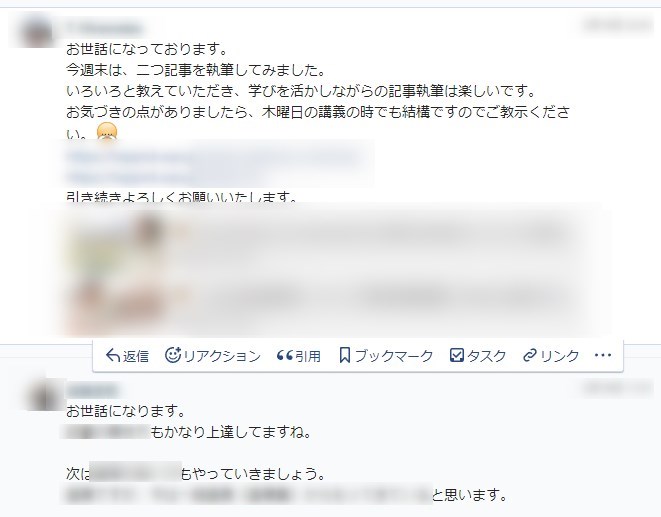The height and width of the screenshot is (517, 661).
Task: Click the 返信 reply arrow button
Action: point(127,356)
